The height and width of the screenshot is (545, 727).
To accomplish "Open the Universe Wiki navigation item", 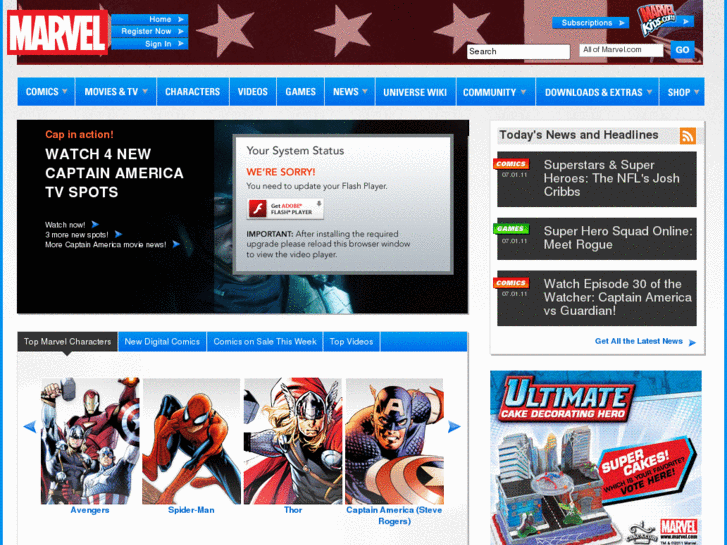I will 415,92.
